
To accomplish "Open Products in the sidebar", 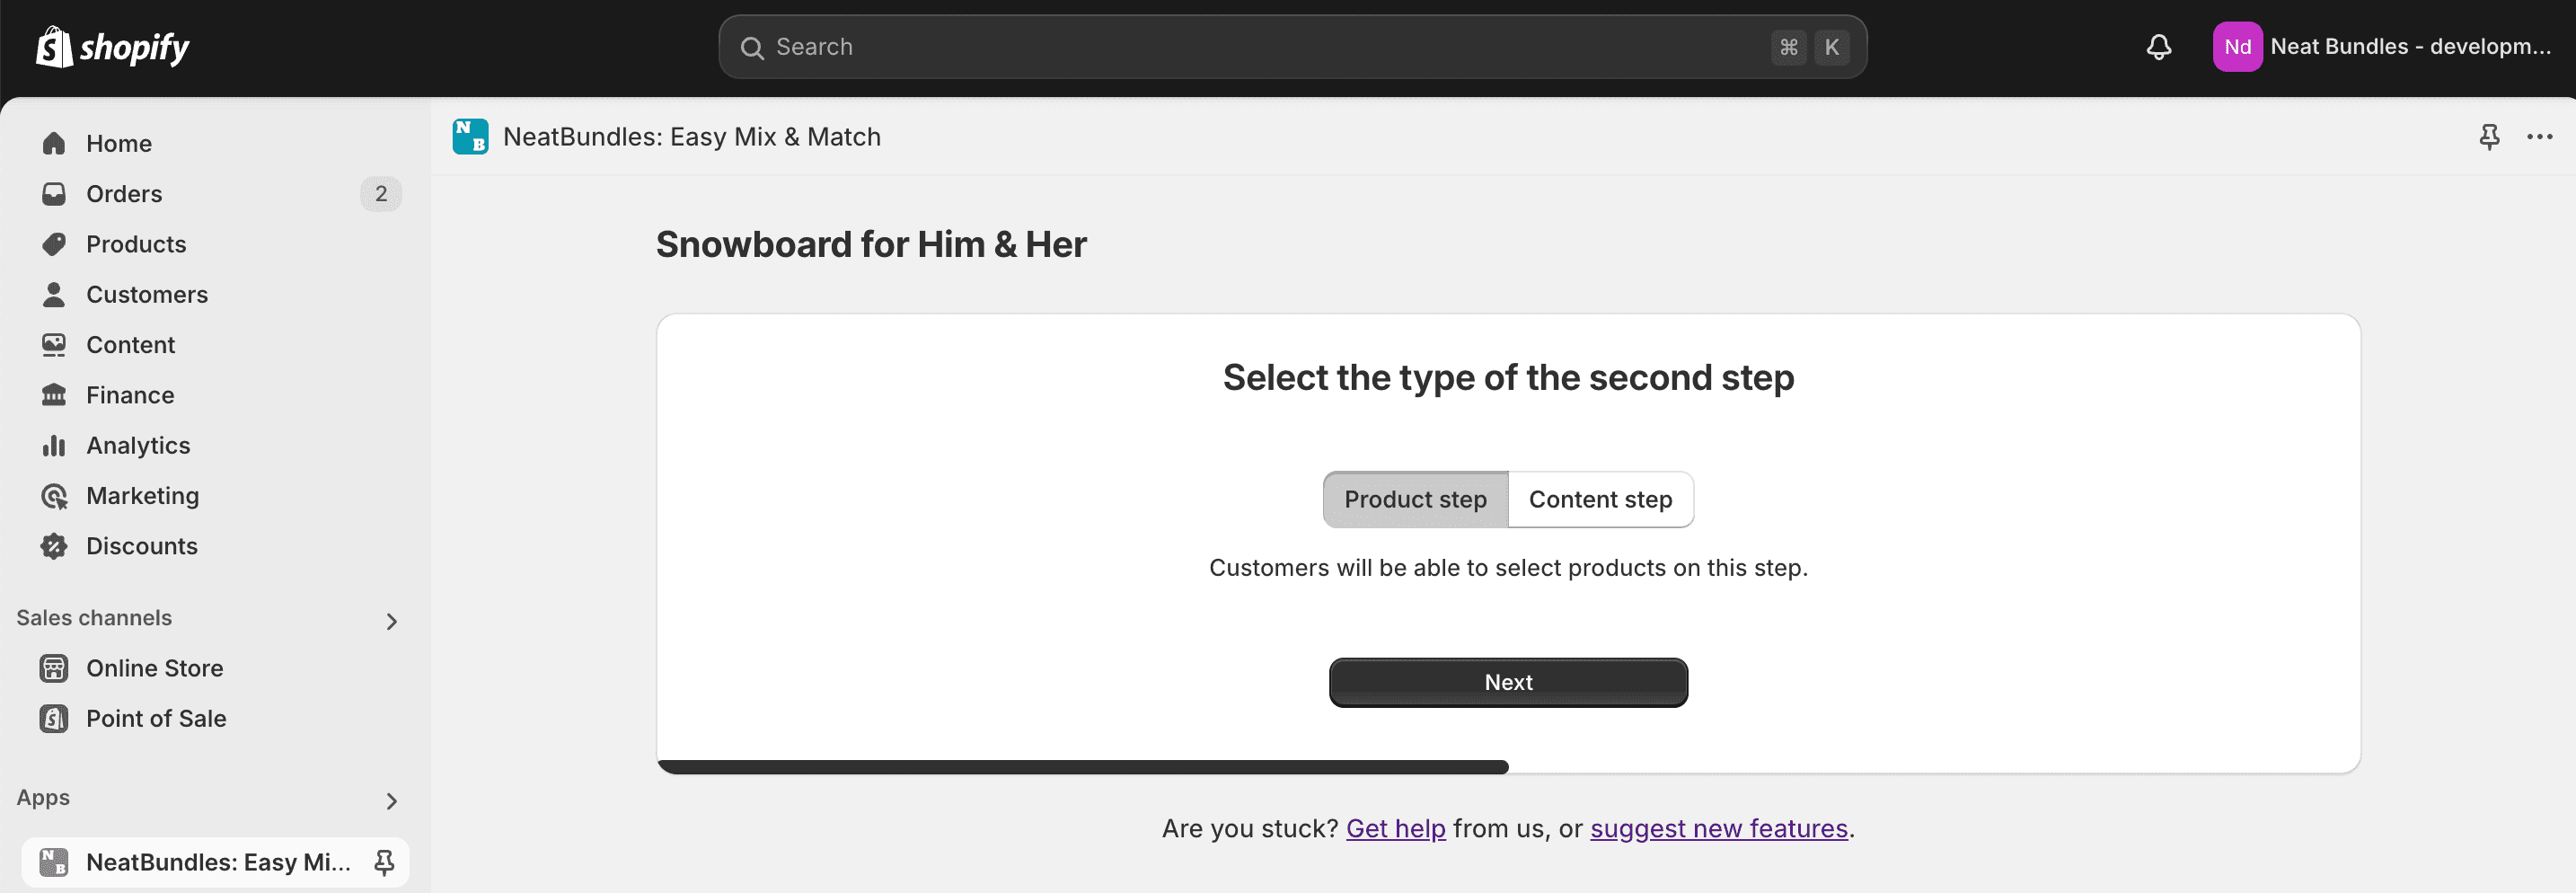I will click(x=215, y=244).
